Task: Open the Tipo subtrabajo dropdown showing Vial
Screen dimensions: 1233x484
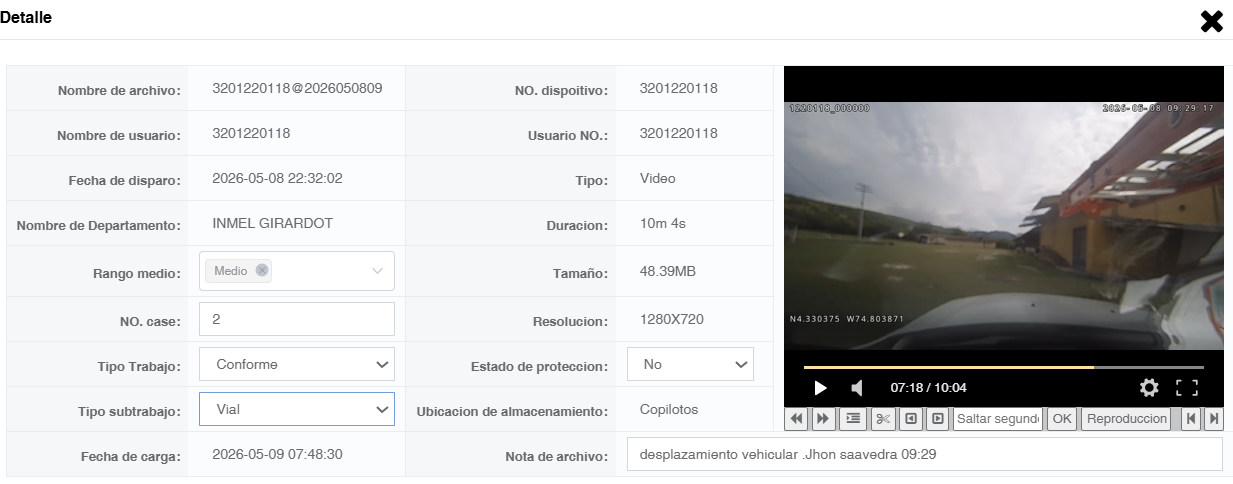Action: click(297, 409)
